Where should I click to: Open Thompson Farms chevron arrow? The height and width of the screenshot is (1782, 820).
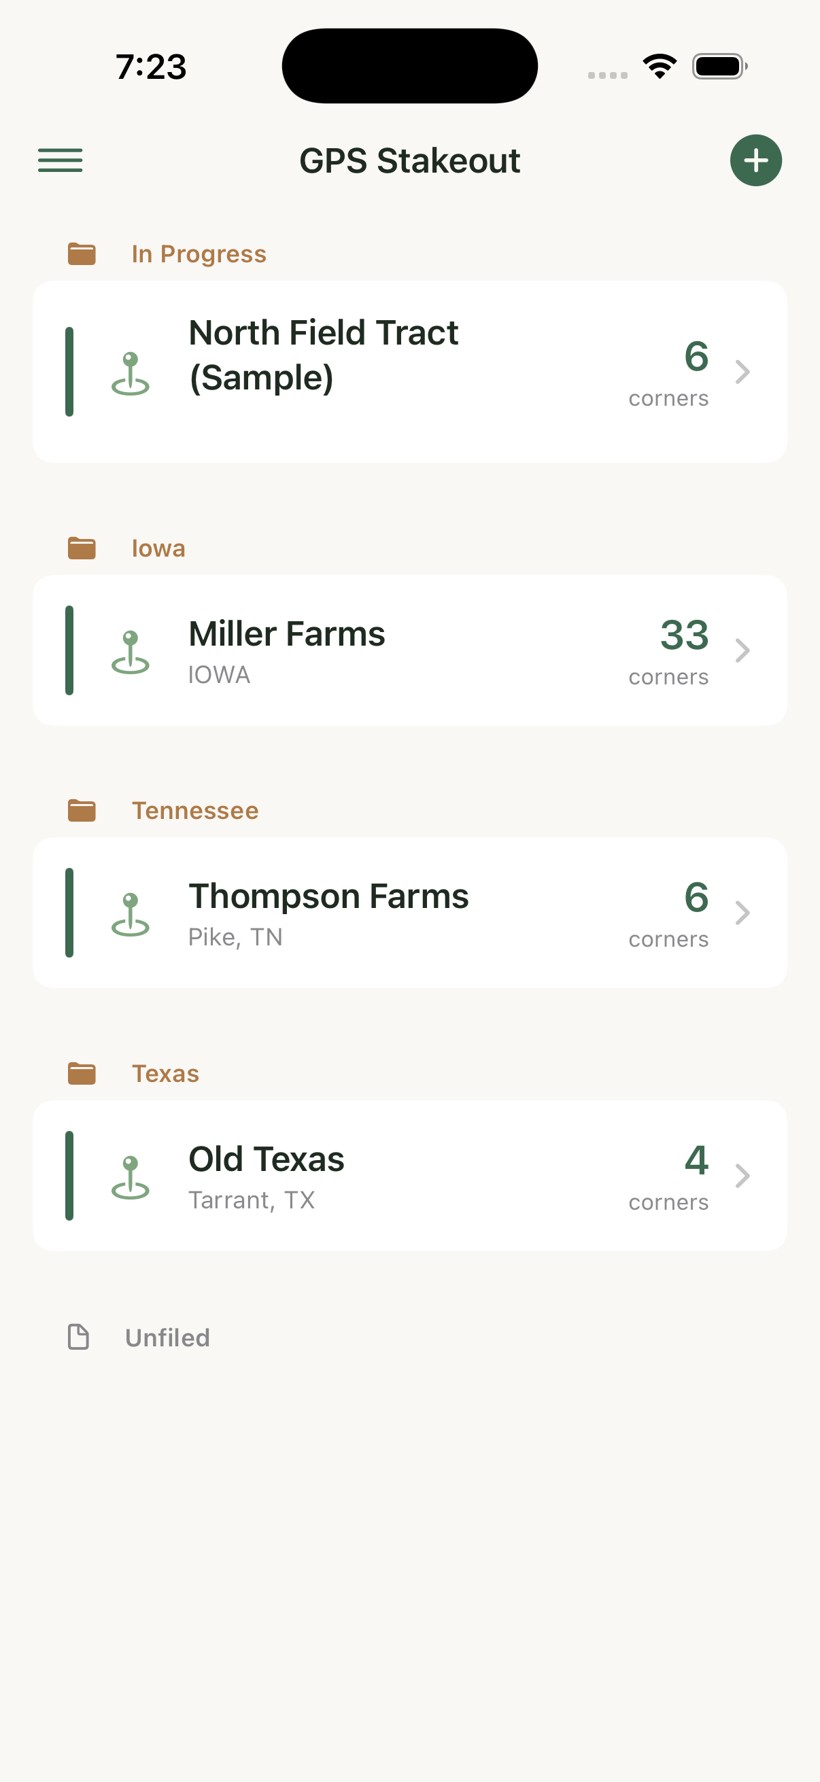(x=742, y=913)
